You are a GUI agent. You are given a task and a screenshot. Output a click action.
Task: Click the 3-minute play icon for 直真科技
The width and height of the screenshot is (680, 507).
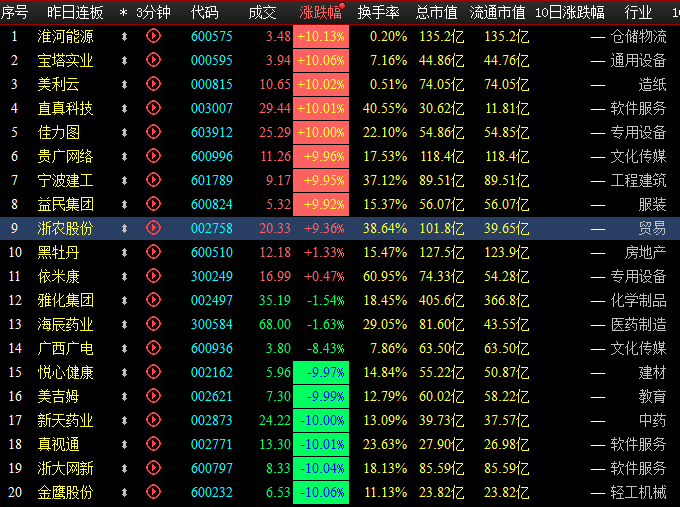click(x=153, y=108)
